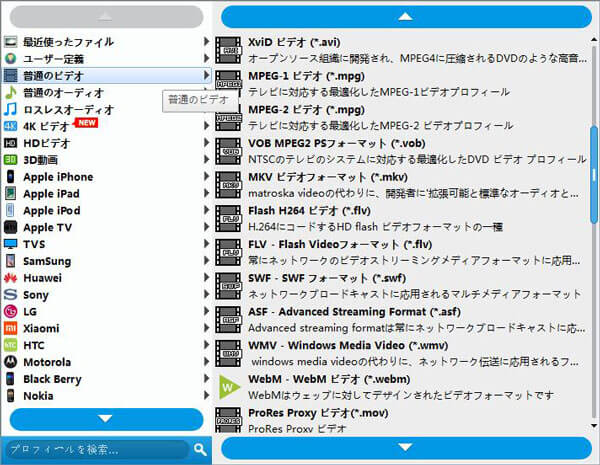Click the gray category list up button
The height and width of the screenshot is (465, 600).
(x=106, y=16)
